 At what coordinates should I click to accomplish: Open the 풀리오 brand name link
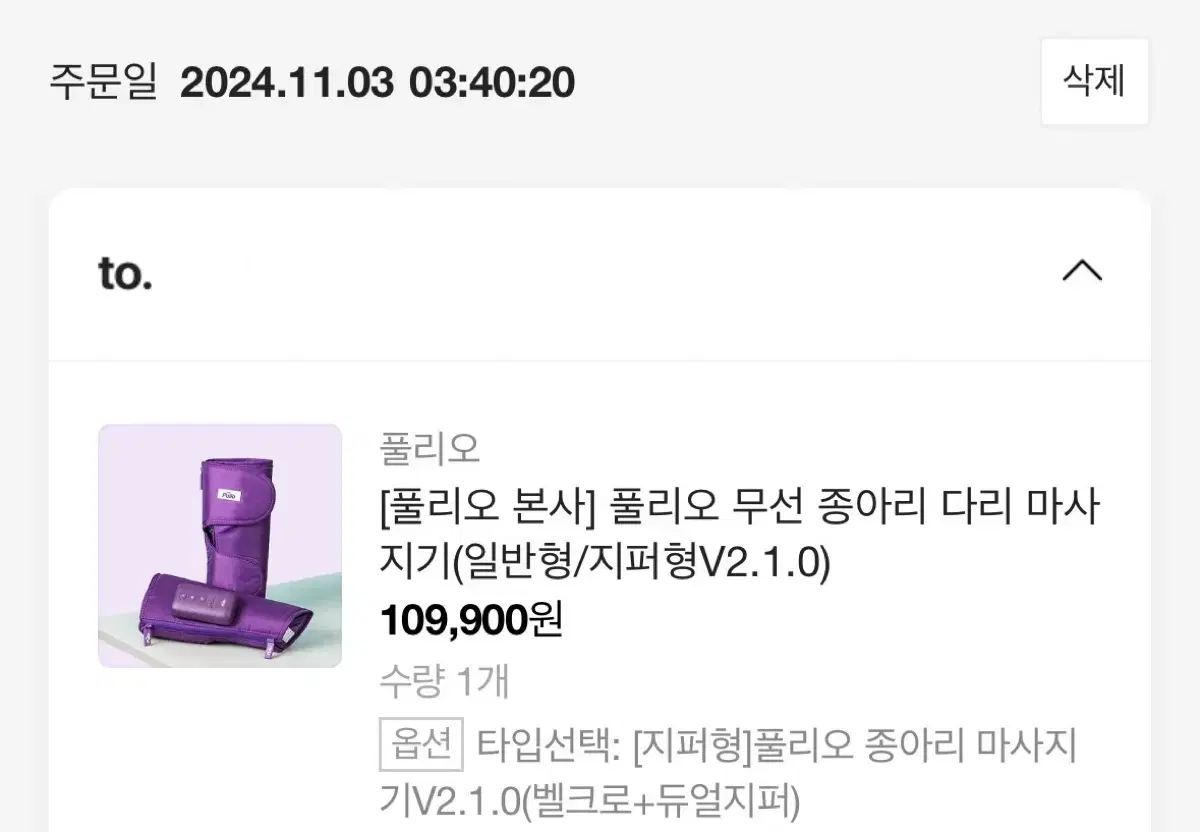(430, 449)
